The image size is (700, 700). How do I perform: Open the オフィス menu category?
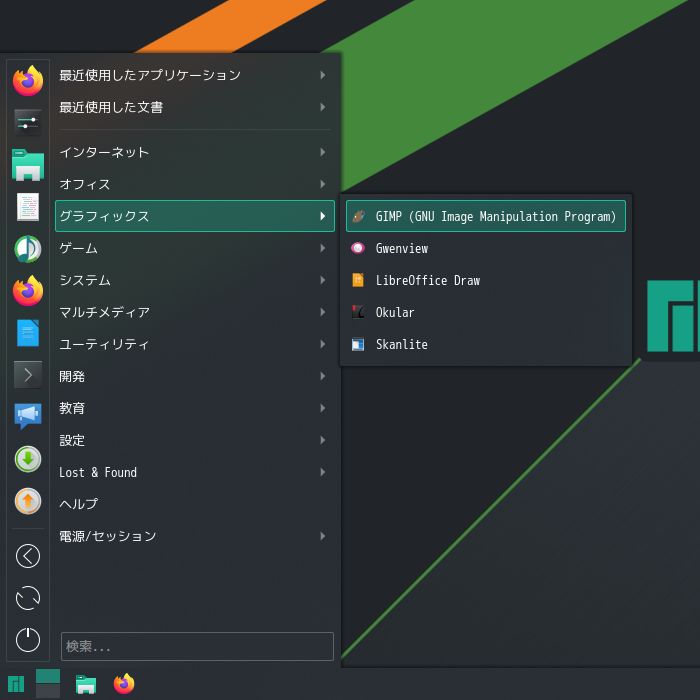[195, 184]
